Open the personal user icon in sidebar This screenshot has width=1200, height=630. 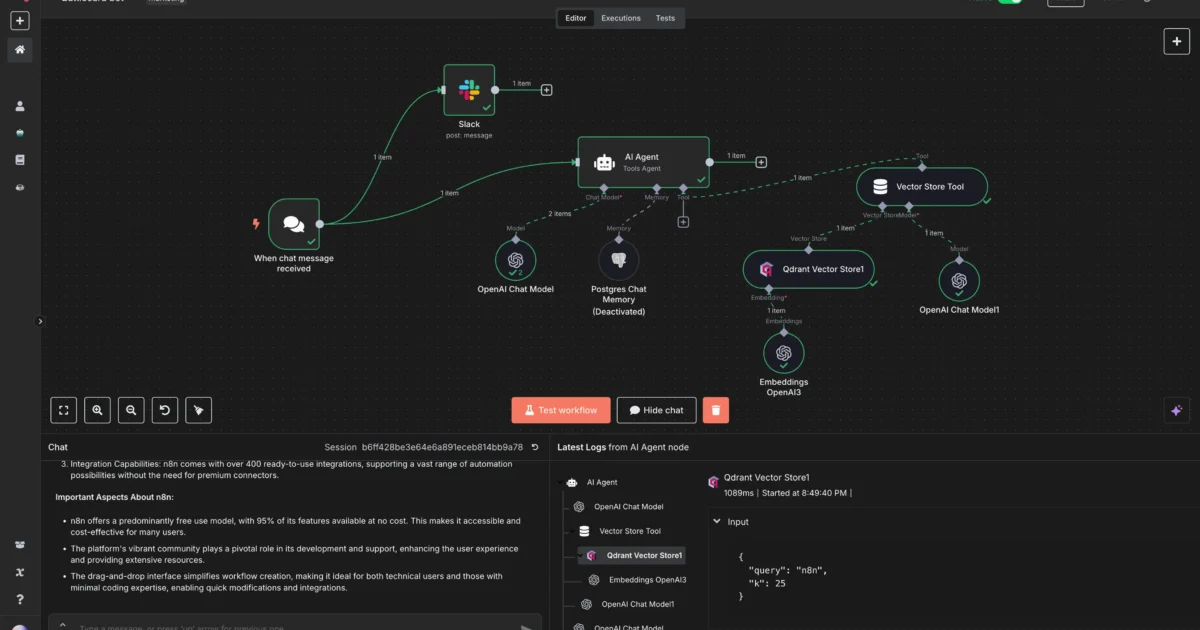tap(20, 106)
